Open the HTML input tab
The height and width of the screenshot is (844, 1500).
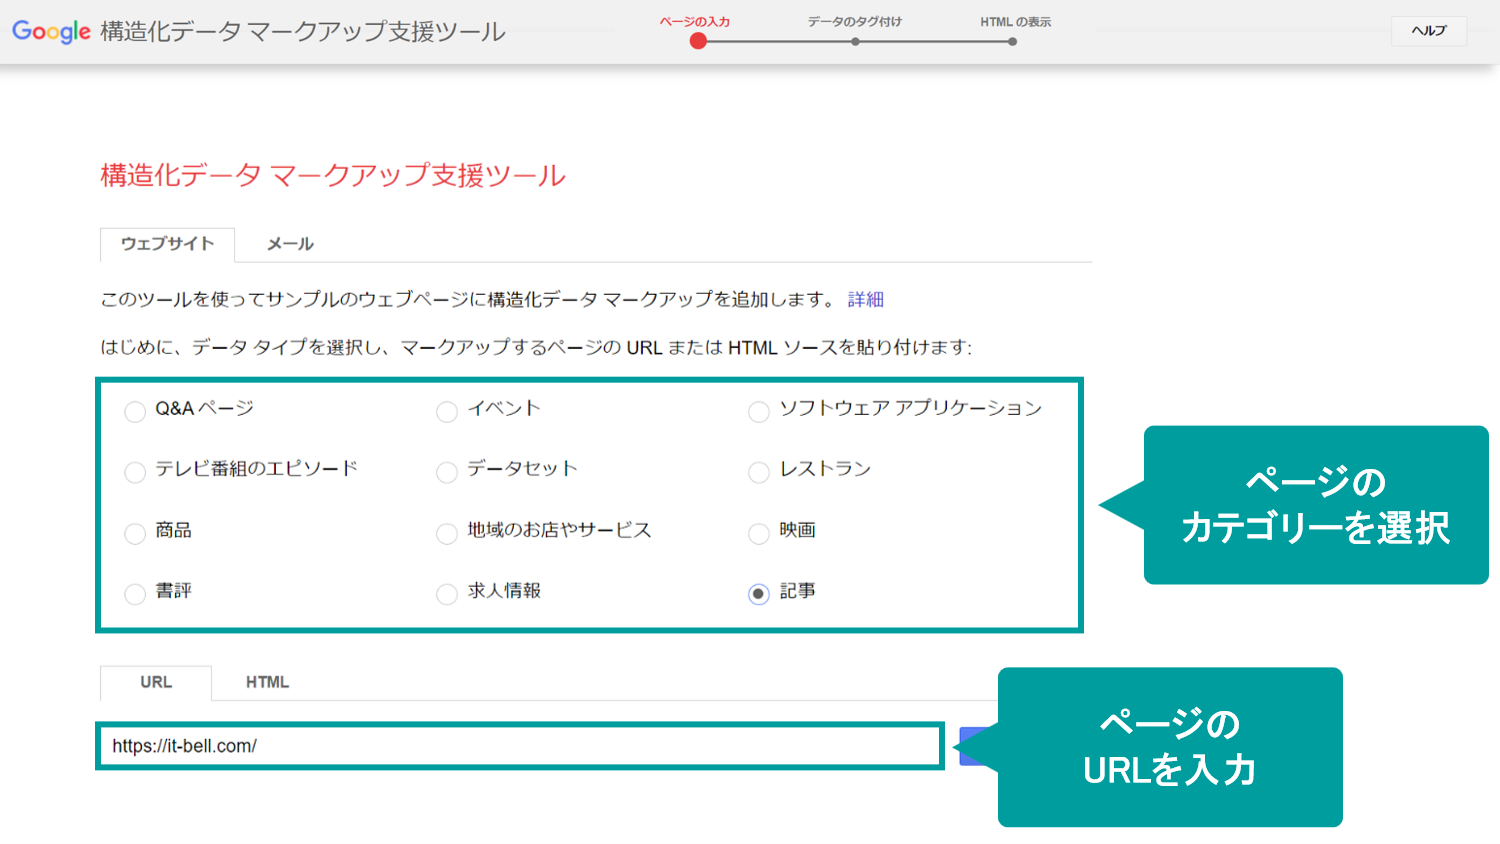pyautogui.click(x=267, y=682)
